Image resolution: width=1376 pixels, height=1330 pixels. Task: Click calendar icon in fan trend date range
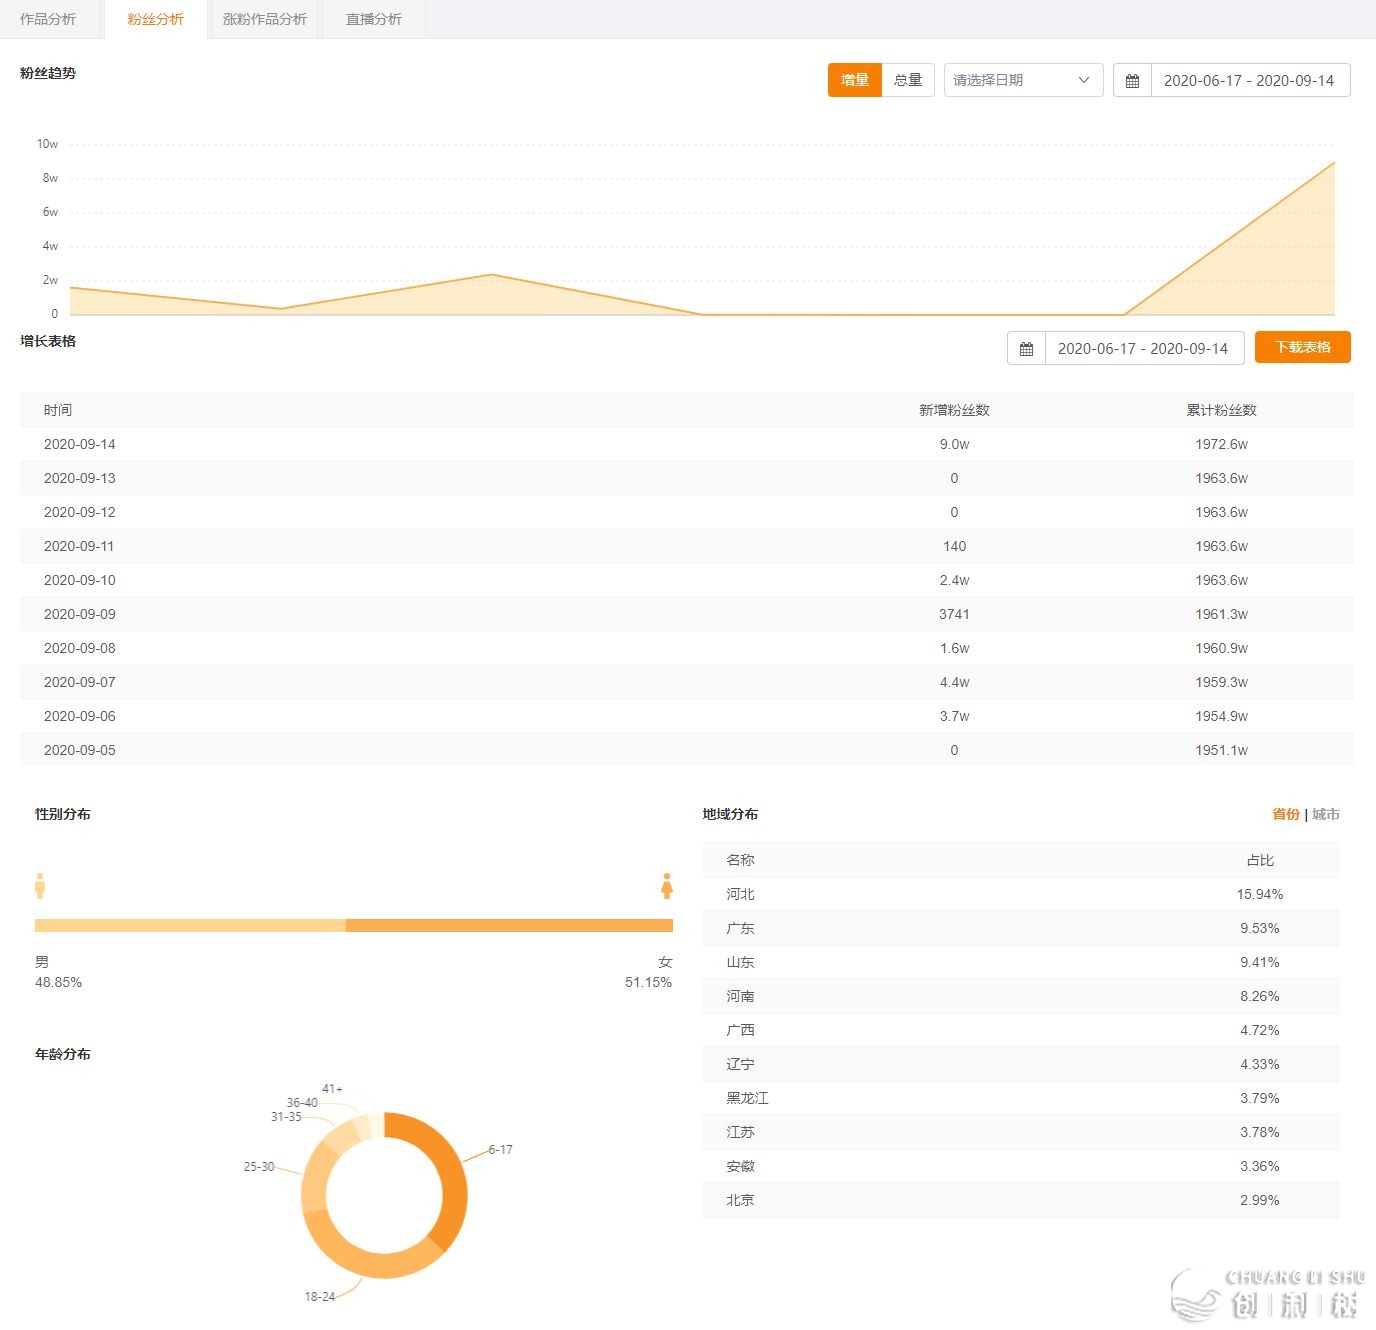click(1132, 81)
